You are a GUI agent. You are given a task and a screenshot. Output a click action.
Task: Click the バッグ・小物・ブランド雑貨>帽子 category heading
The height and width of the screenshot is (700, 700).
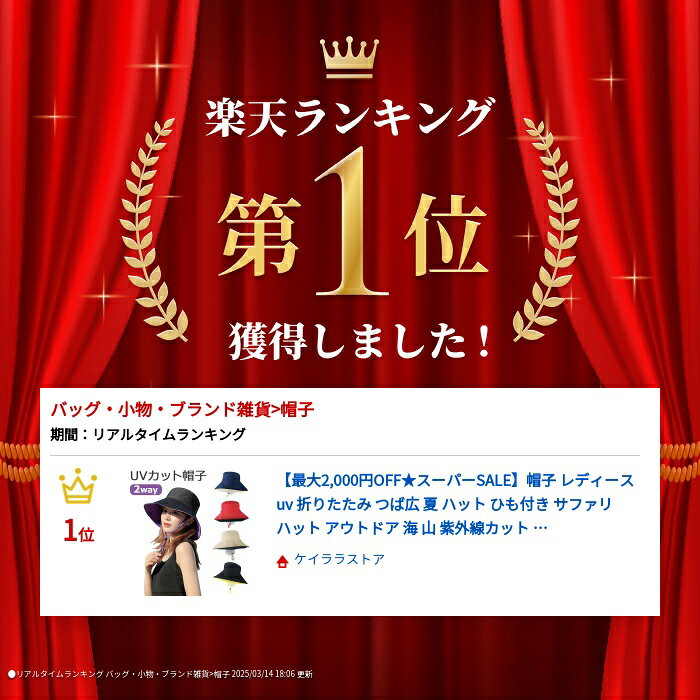tap(182, 409)
